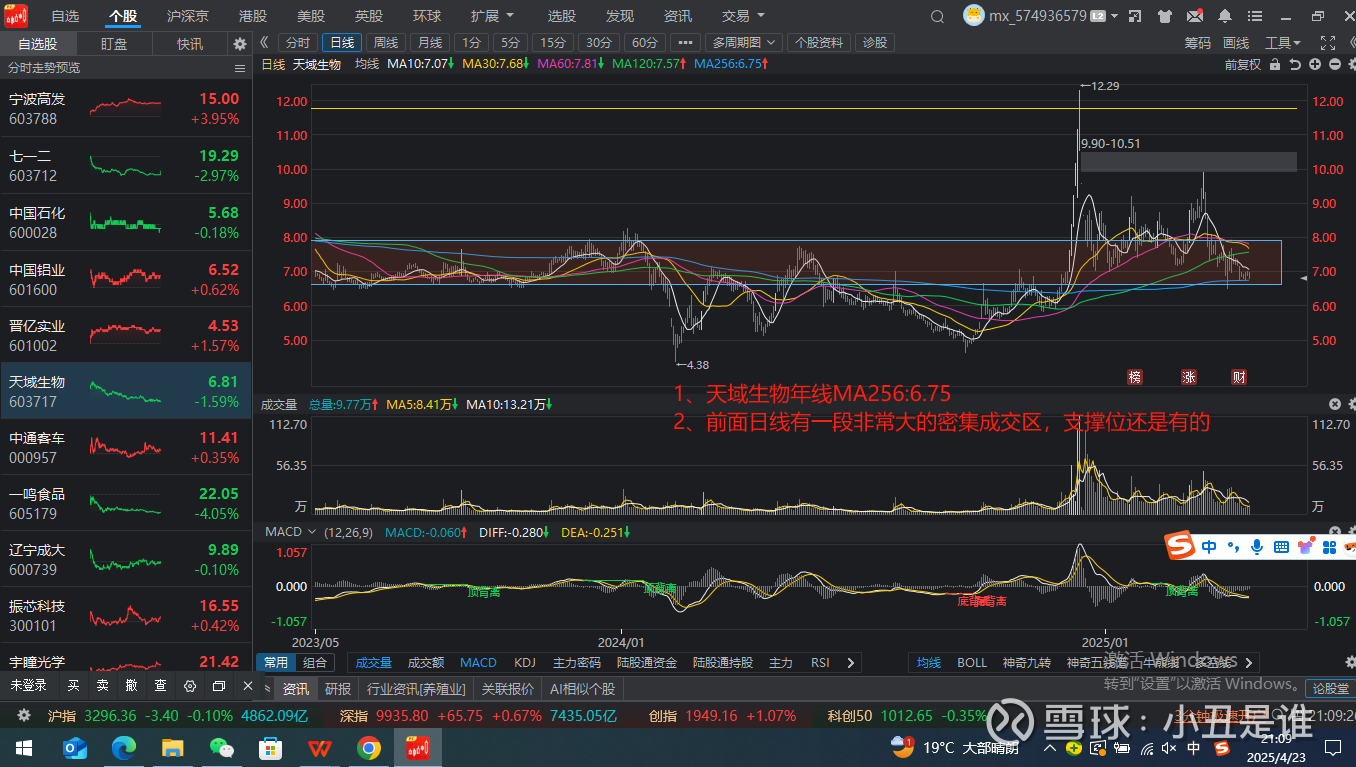Open WPS Office from the taskbar
Screen dimensions: 1356x767
point(320,747)
